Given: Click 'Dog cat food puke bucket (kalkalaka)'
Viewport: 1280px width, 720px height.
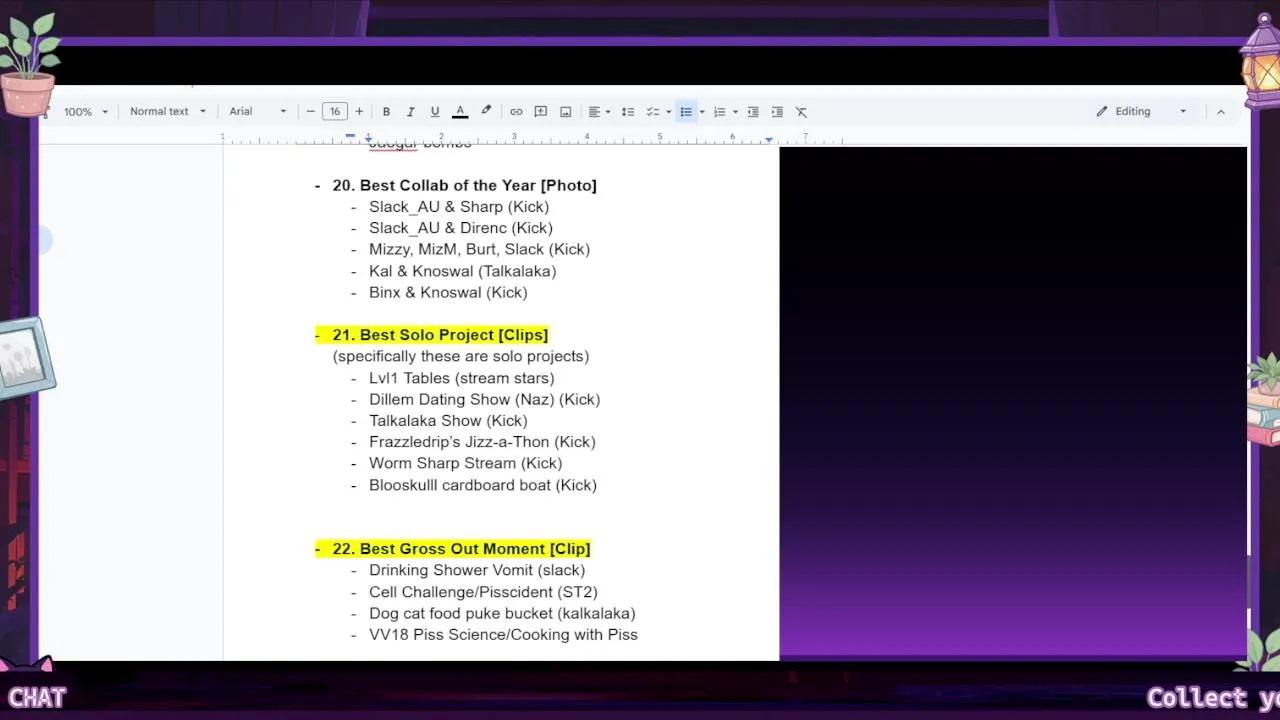Looking at the screenshot, I should 502,613.
